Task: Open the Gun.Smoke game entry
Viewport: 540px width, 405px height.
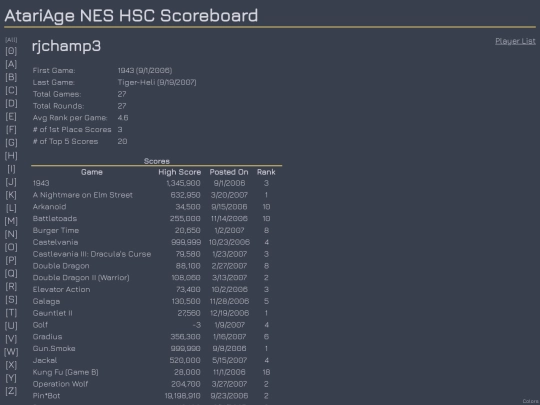Action: tap(54, 349)
